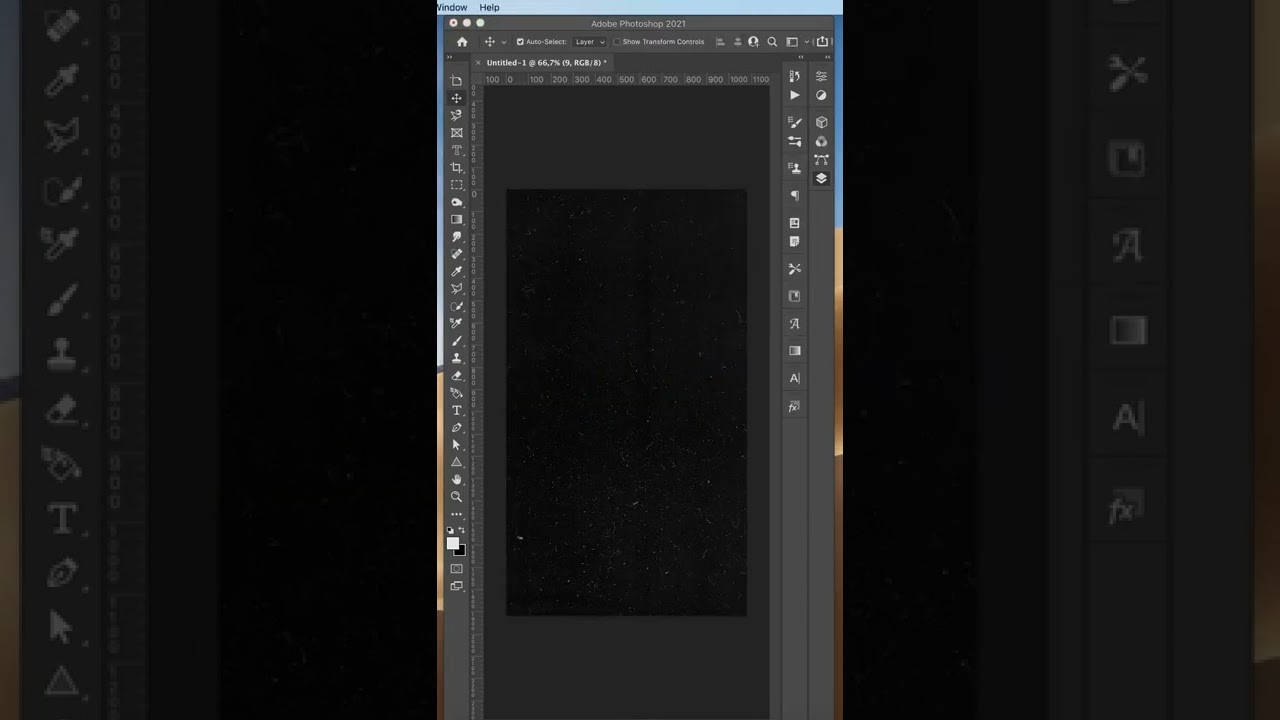The width and height of the screenshot is (1280, 720).
Task: Click the horizontal ruler at top
Action: click(626, 79)
